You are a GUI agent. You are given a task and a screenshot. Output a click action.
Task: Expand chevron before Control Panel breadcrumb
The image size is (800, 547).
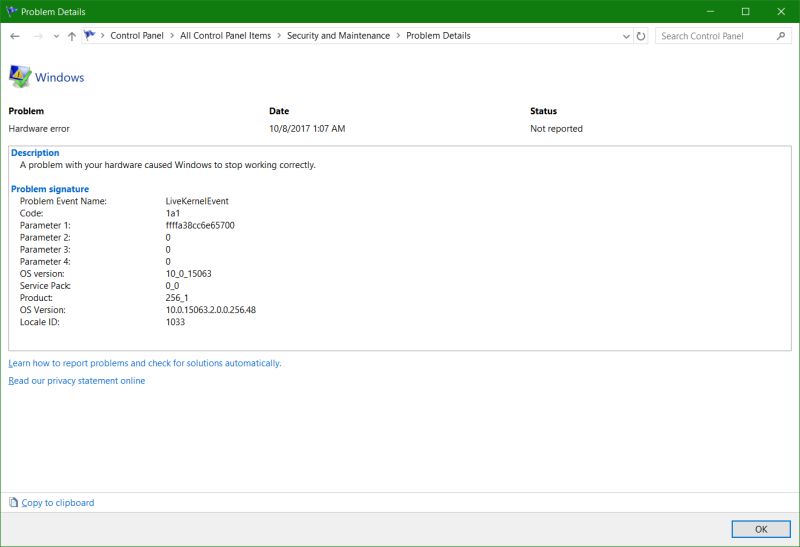coord(103,36)
